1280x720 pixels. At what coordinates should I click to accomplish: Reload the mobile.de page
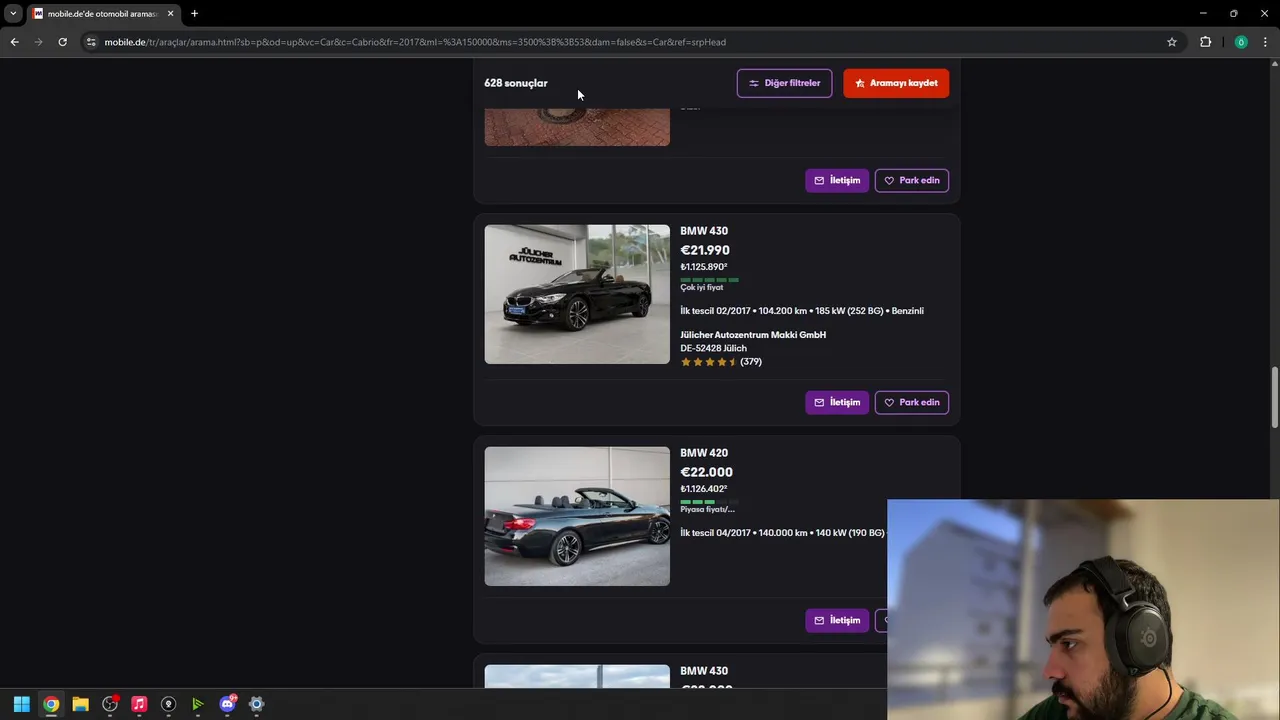62,42
